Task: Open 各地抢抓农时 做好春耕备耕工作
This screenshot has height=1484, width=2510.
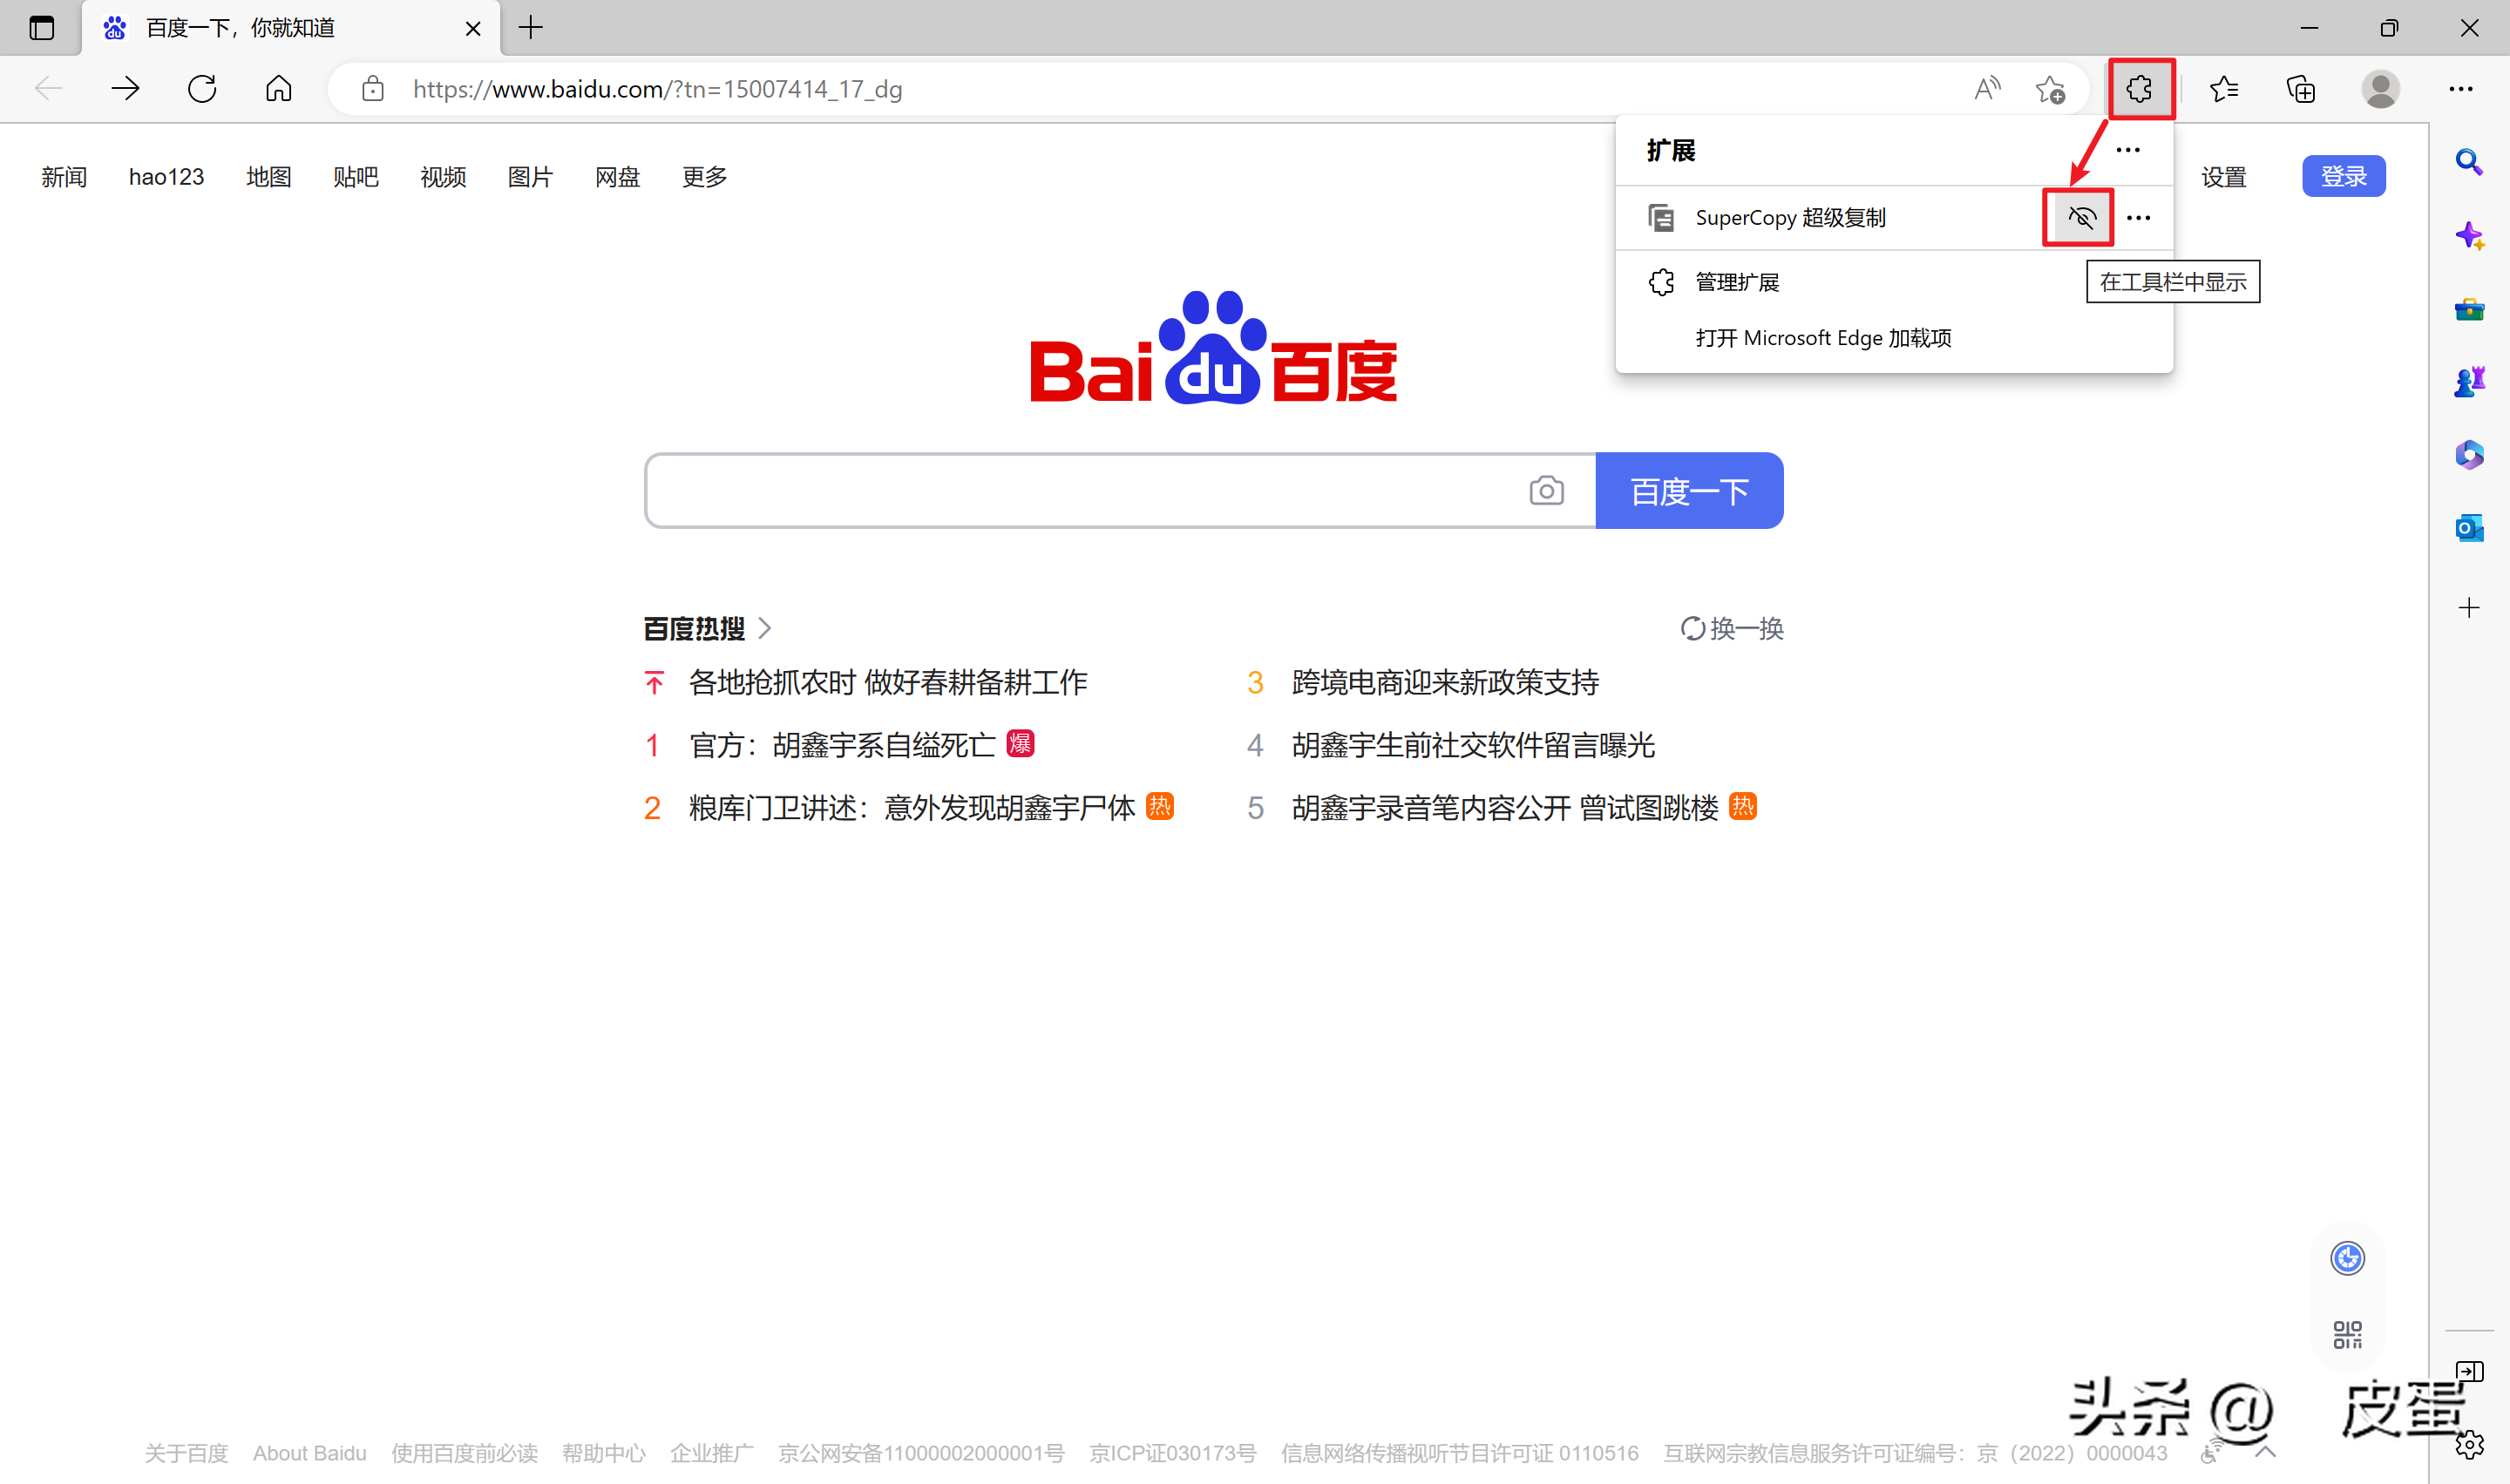Action: 888,683
